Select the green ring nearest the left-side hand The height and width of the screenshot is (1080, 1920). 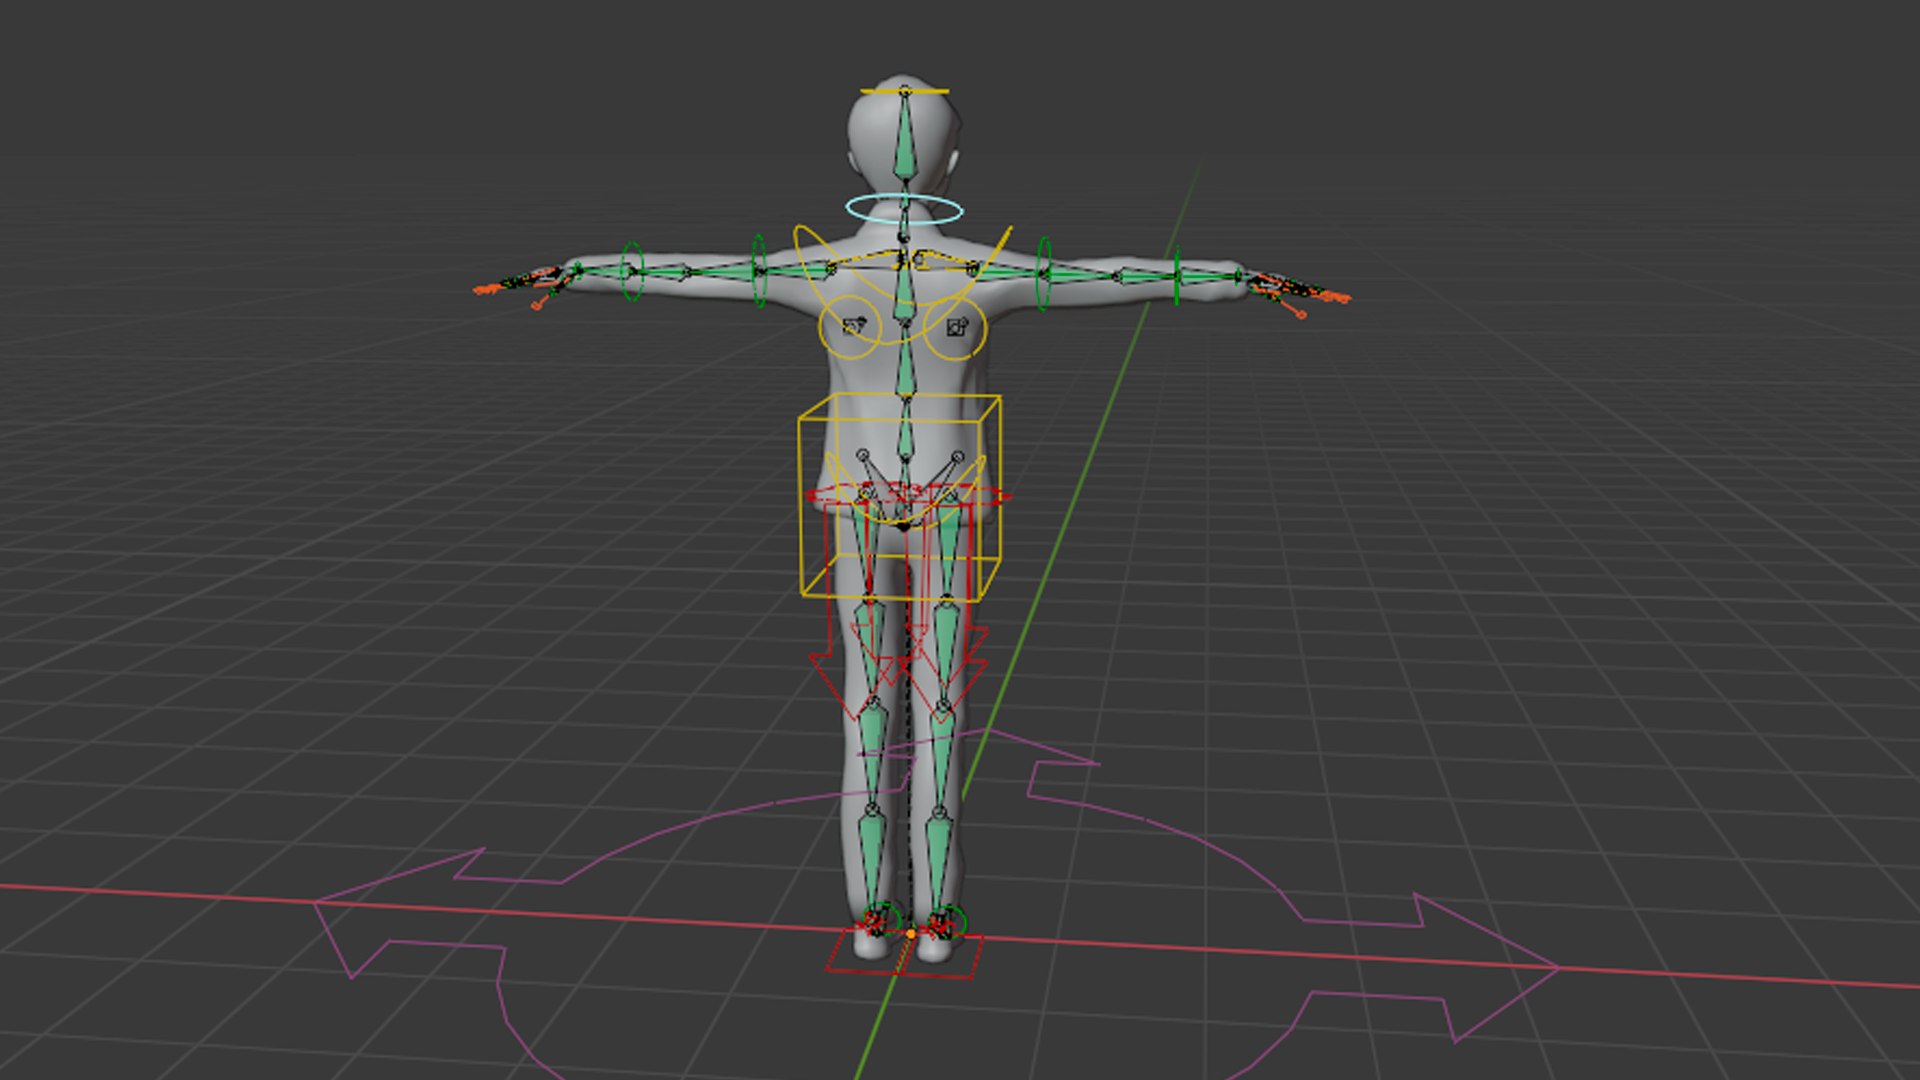631,271
